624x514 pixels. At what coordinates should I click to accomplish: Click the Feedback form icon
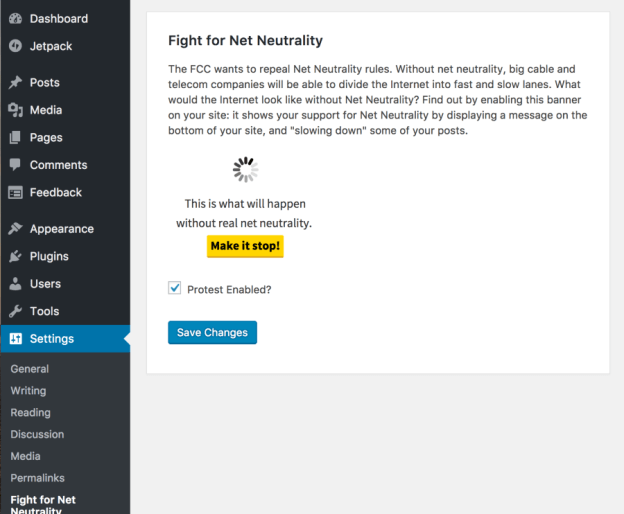16,193
